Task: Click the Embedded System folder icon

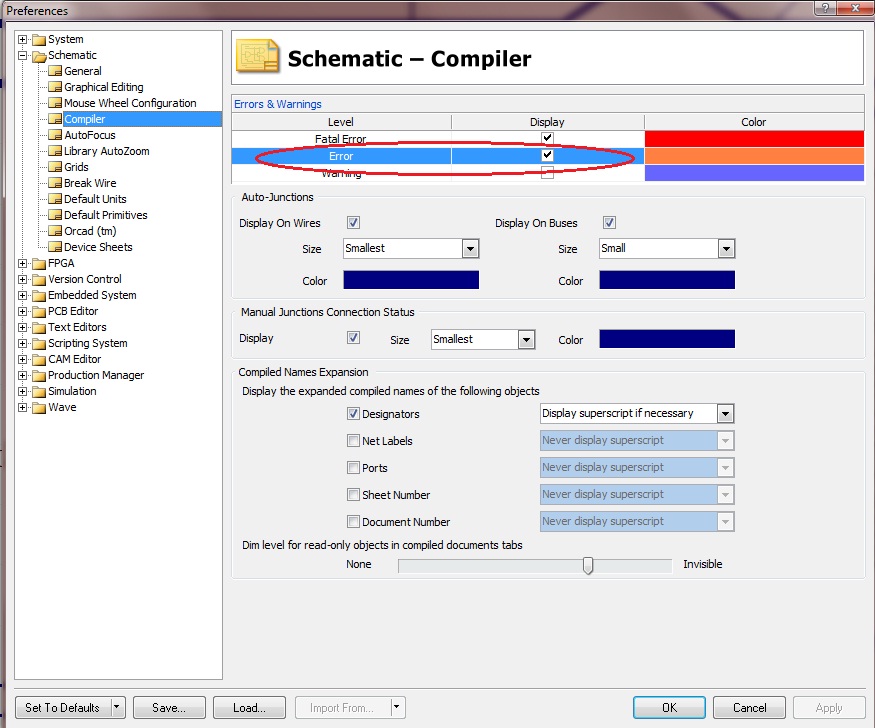Action: (39, 296)
